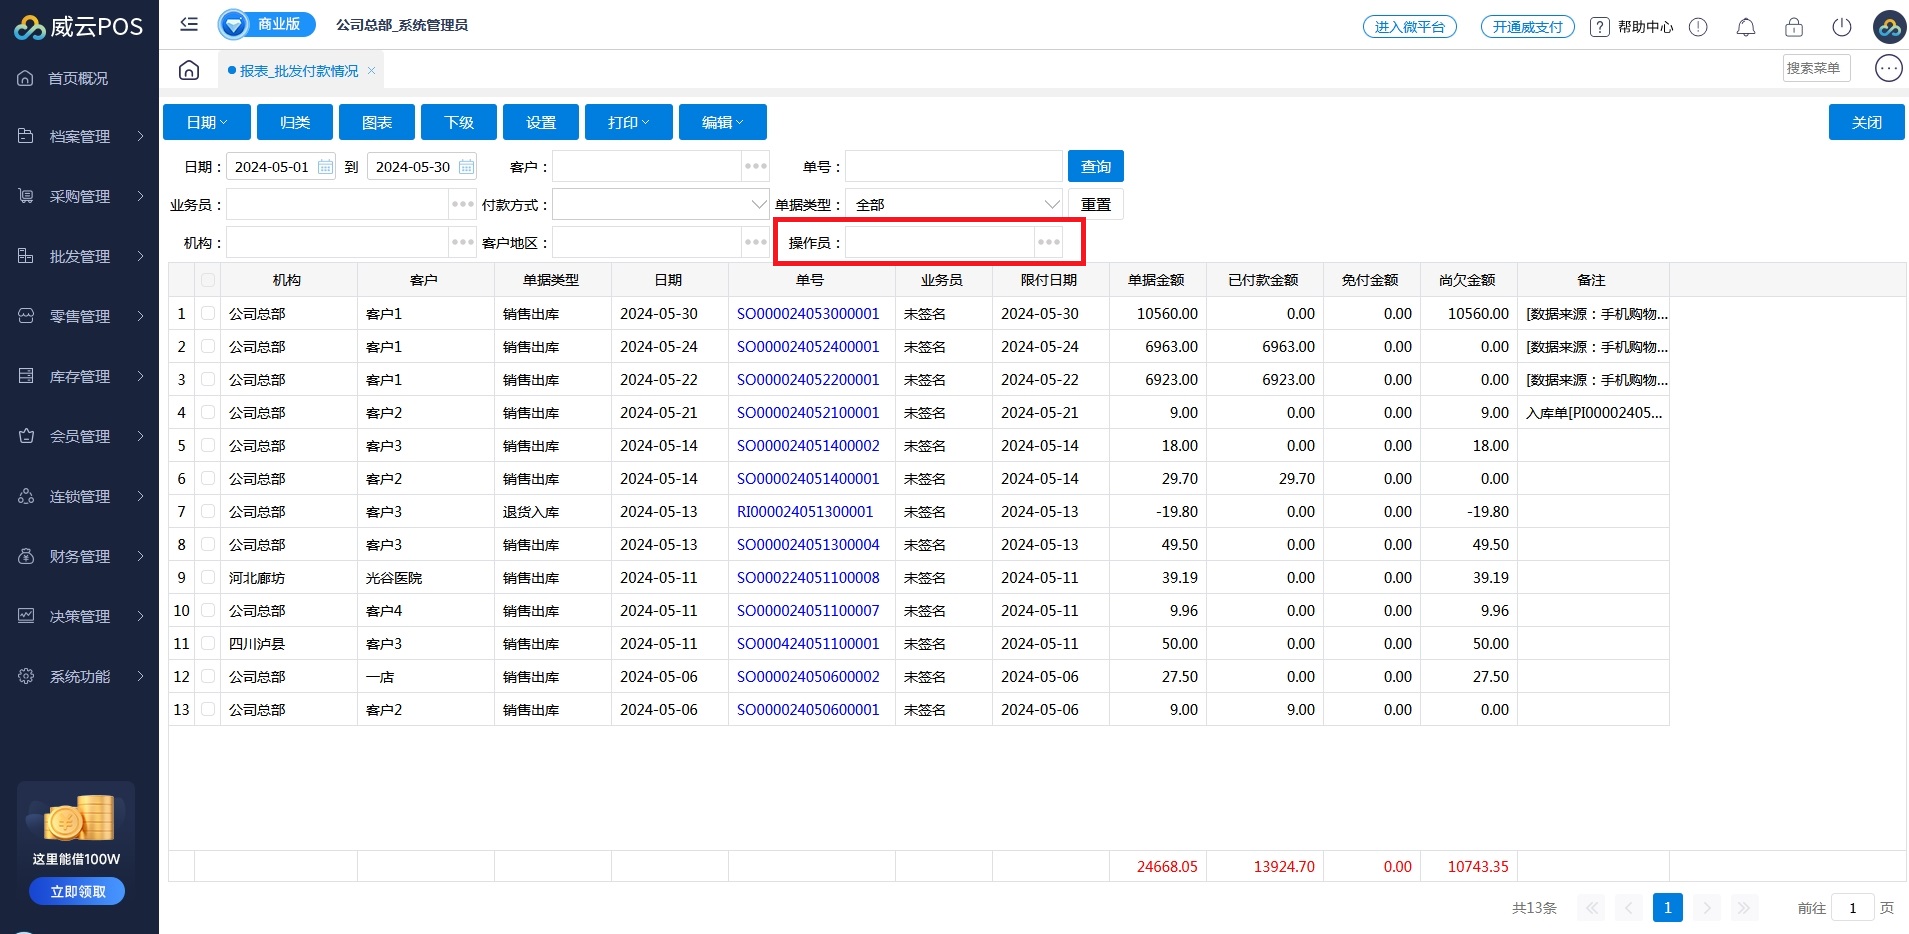Click the 查询 search button
This screenshot has width=1909, height=934.
point(1095,166)
